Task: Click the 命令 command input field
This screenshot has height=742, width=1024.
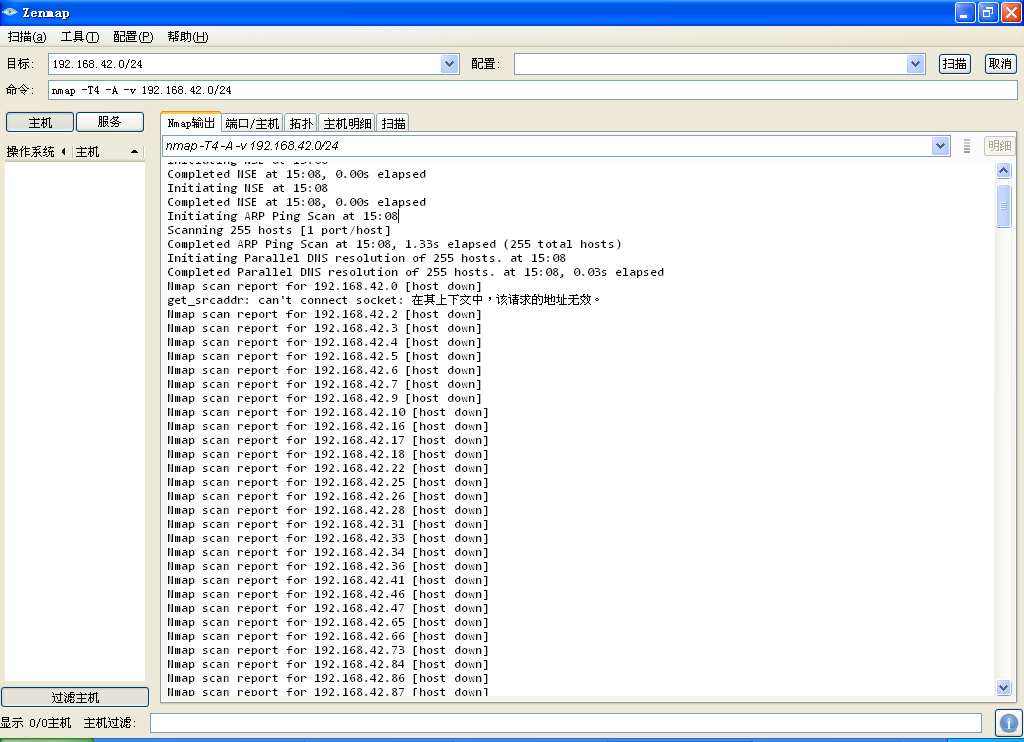Action: click(x=532, y=90)
